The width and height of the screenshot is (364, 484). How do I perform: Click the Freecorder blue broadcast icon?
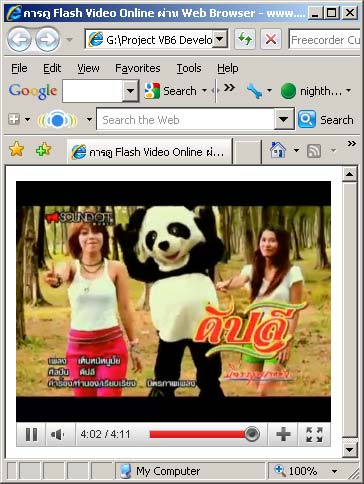[x=57, y=120]
